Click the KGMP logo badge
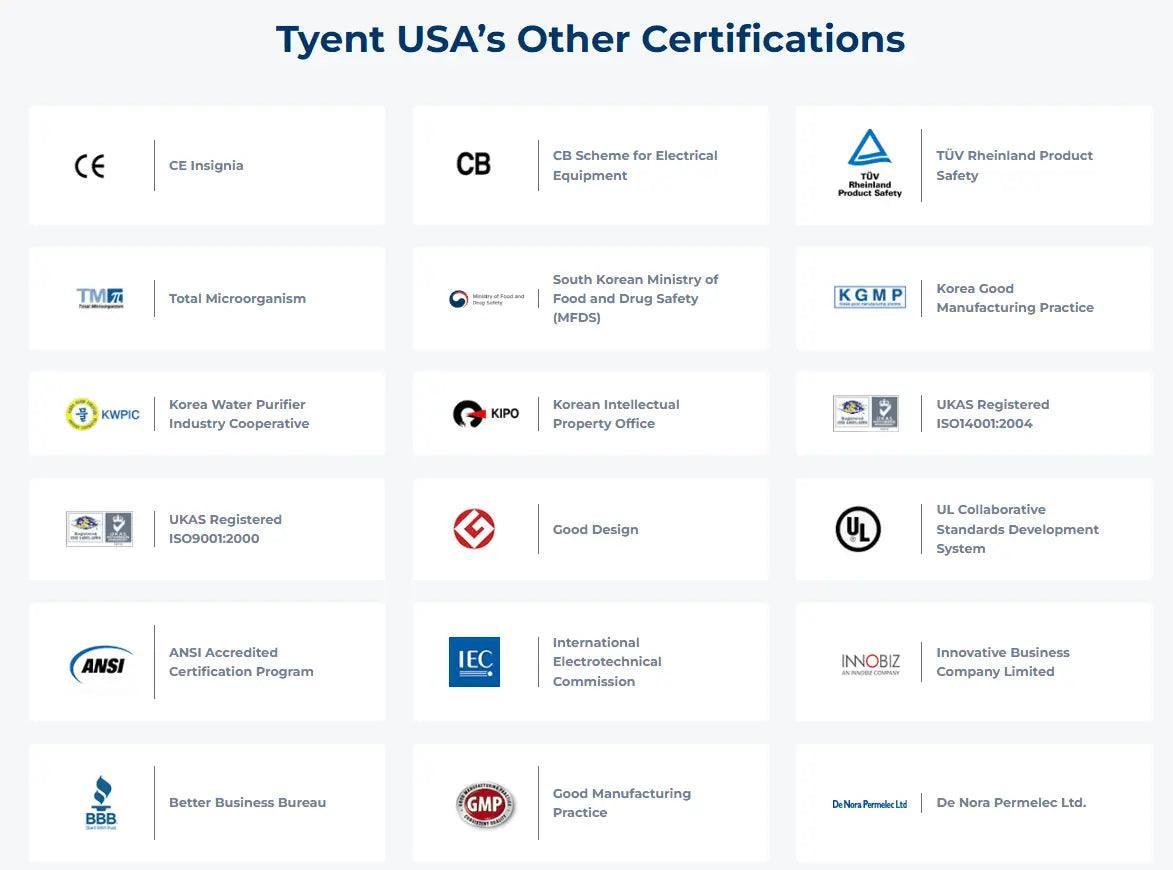The image size is (1173, 870). pyautogui.click(x=869, y=297)
